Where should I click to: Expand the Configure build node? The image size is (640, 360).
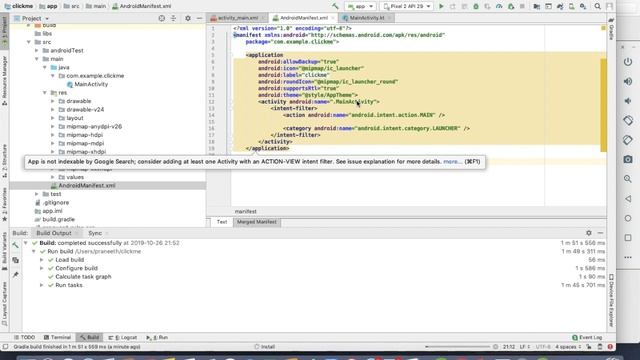click(42, 269)
